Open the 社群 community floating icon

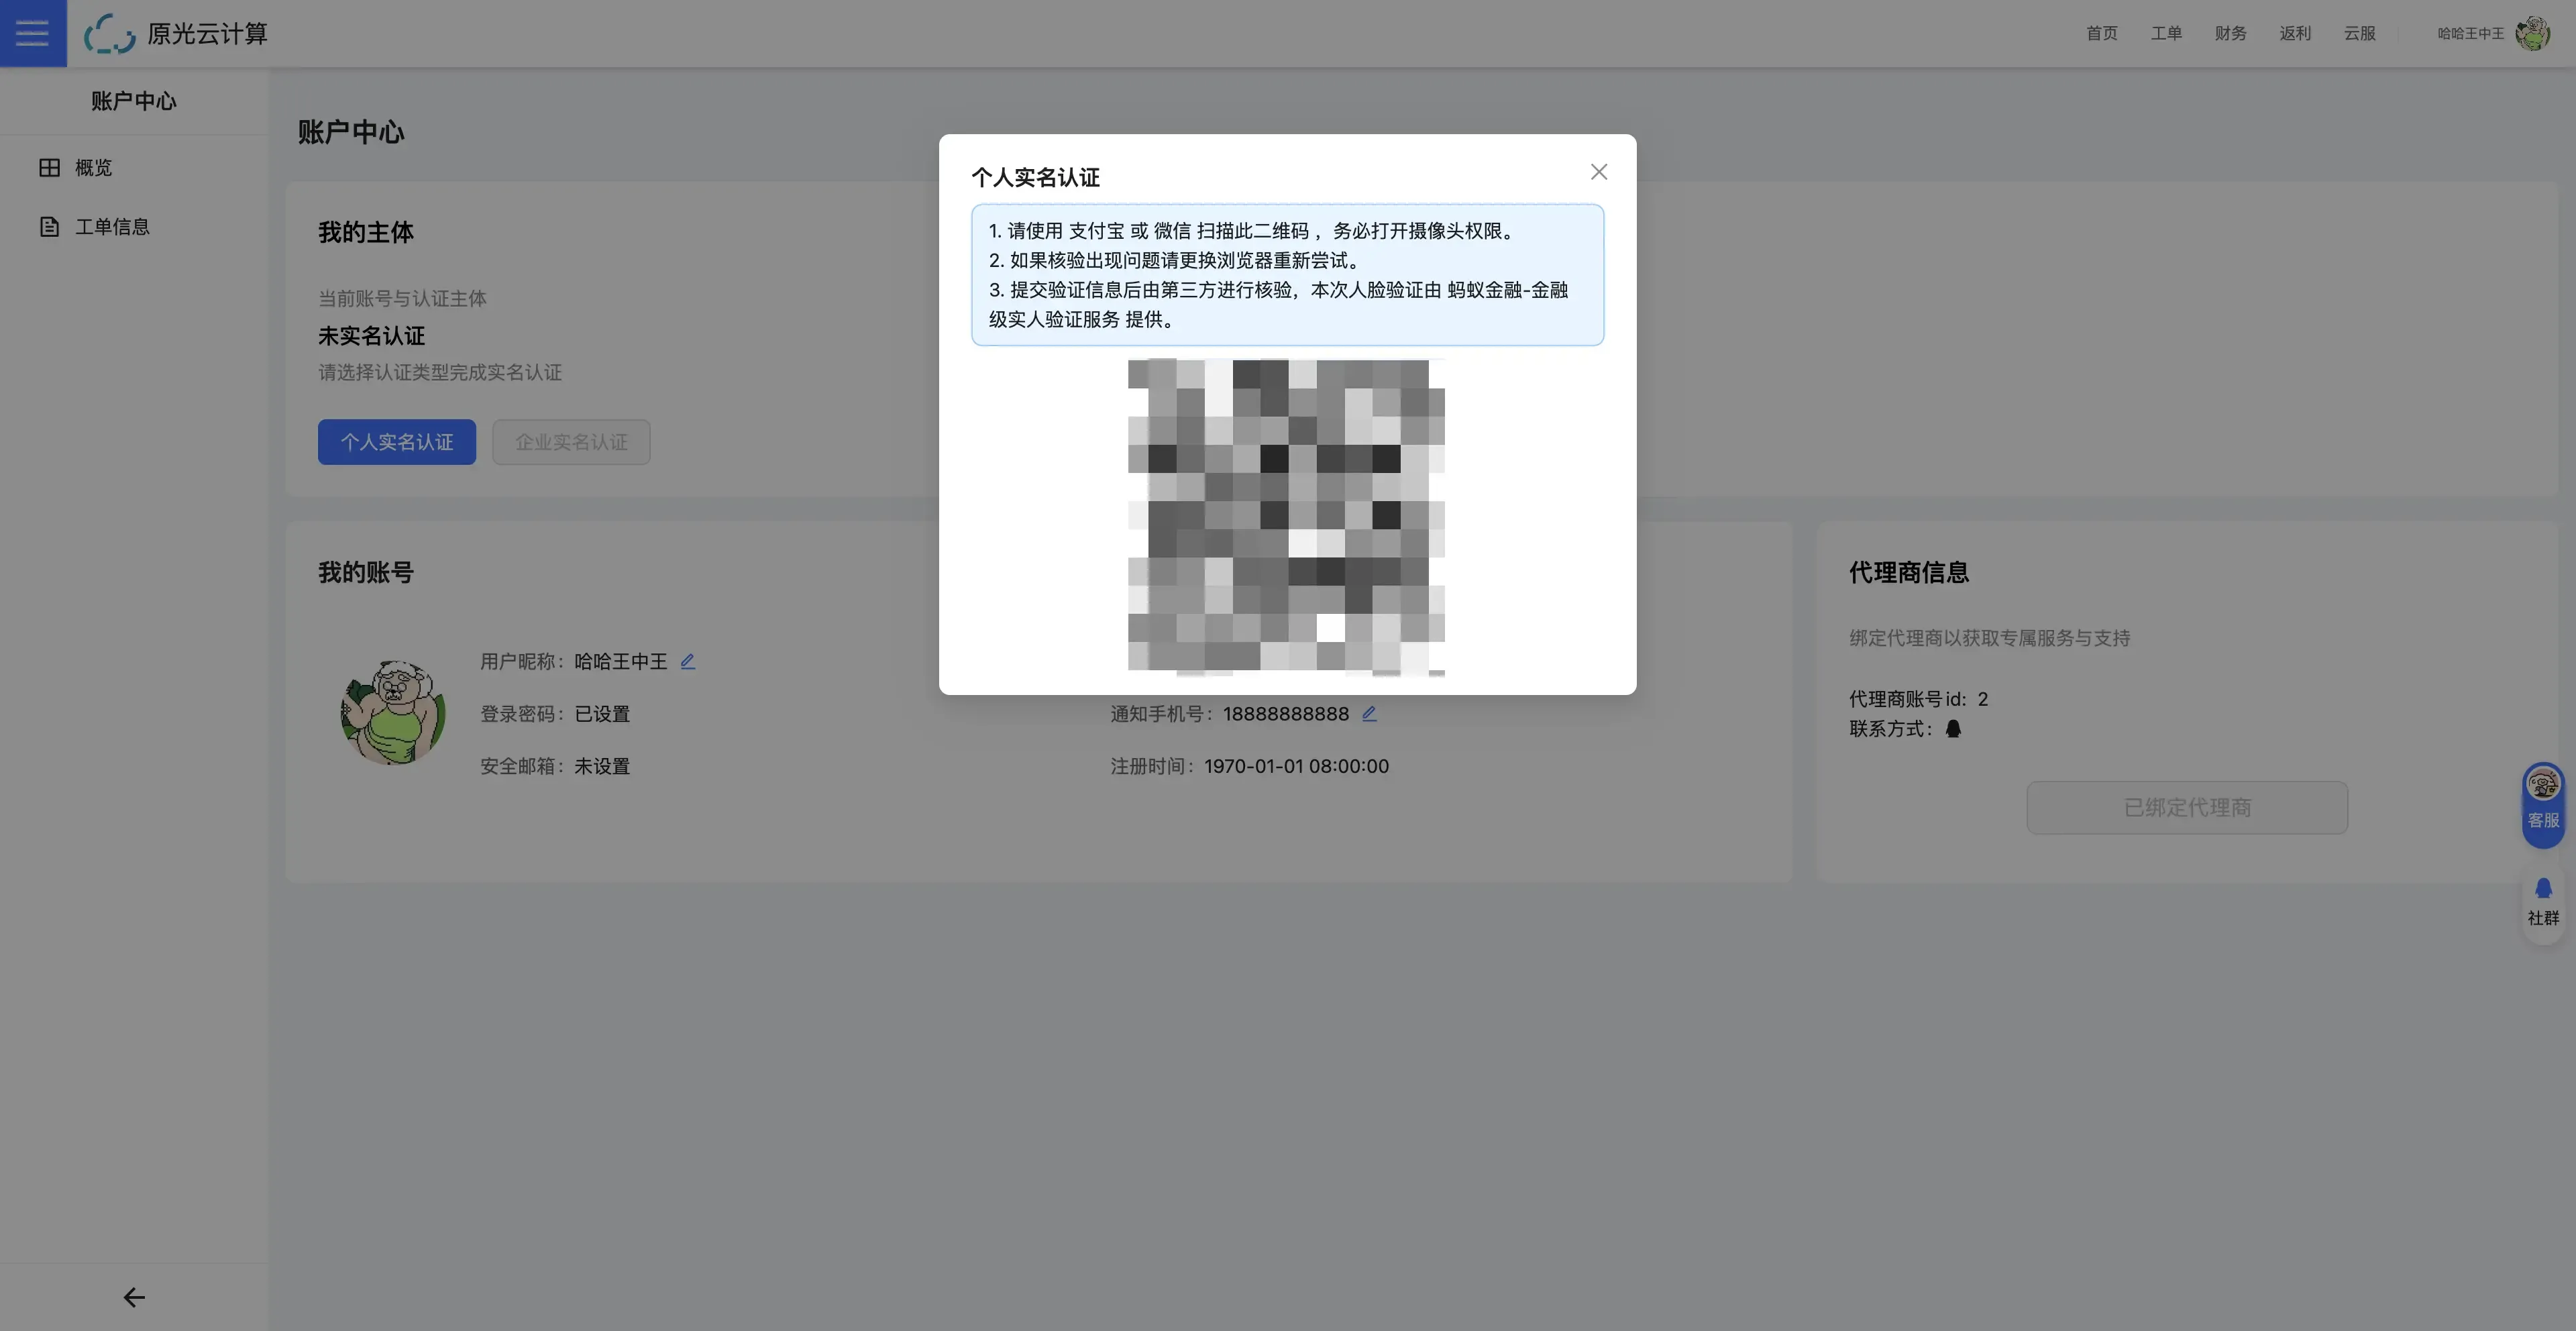click(x=2542, y=901)
